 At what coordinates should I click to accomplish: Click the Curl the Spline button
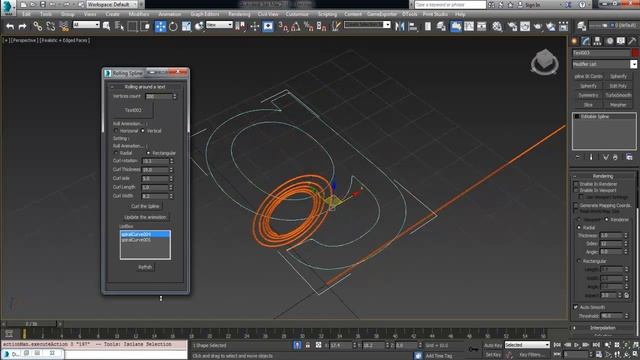coord(145,206)
